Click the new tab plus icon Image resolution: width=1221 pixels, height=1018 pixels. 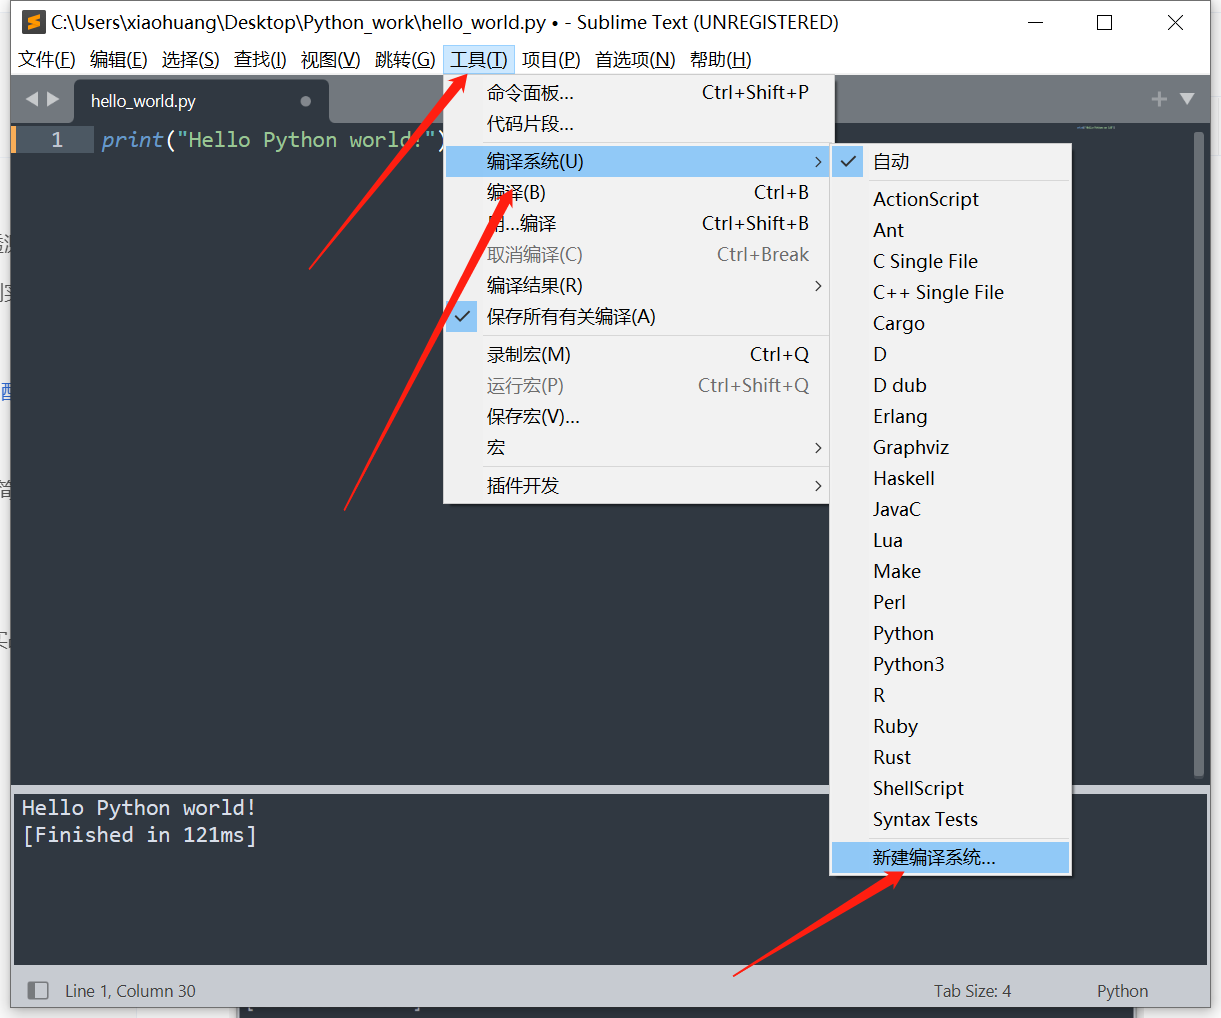point(1159,99)
